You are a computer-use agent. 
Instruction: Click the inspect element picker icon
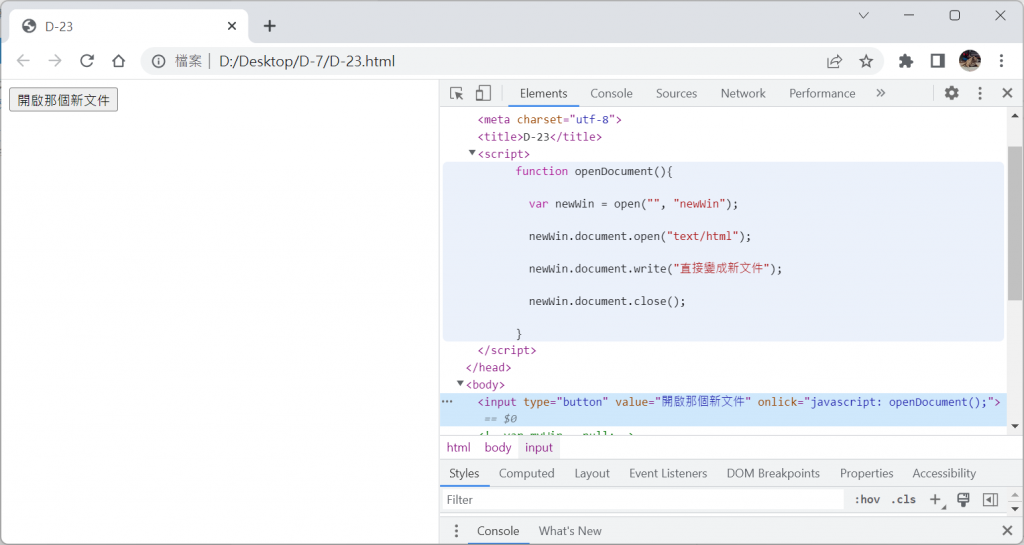tap(456, 93)
